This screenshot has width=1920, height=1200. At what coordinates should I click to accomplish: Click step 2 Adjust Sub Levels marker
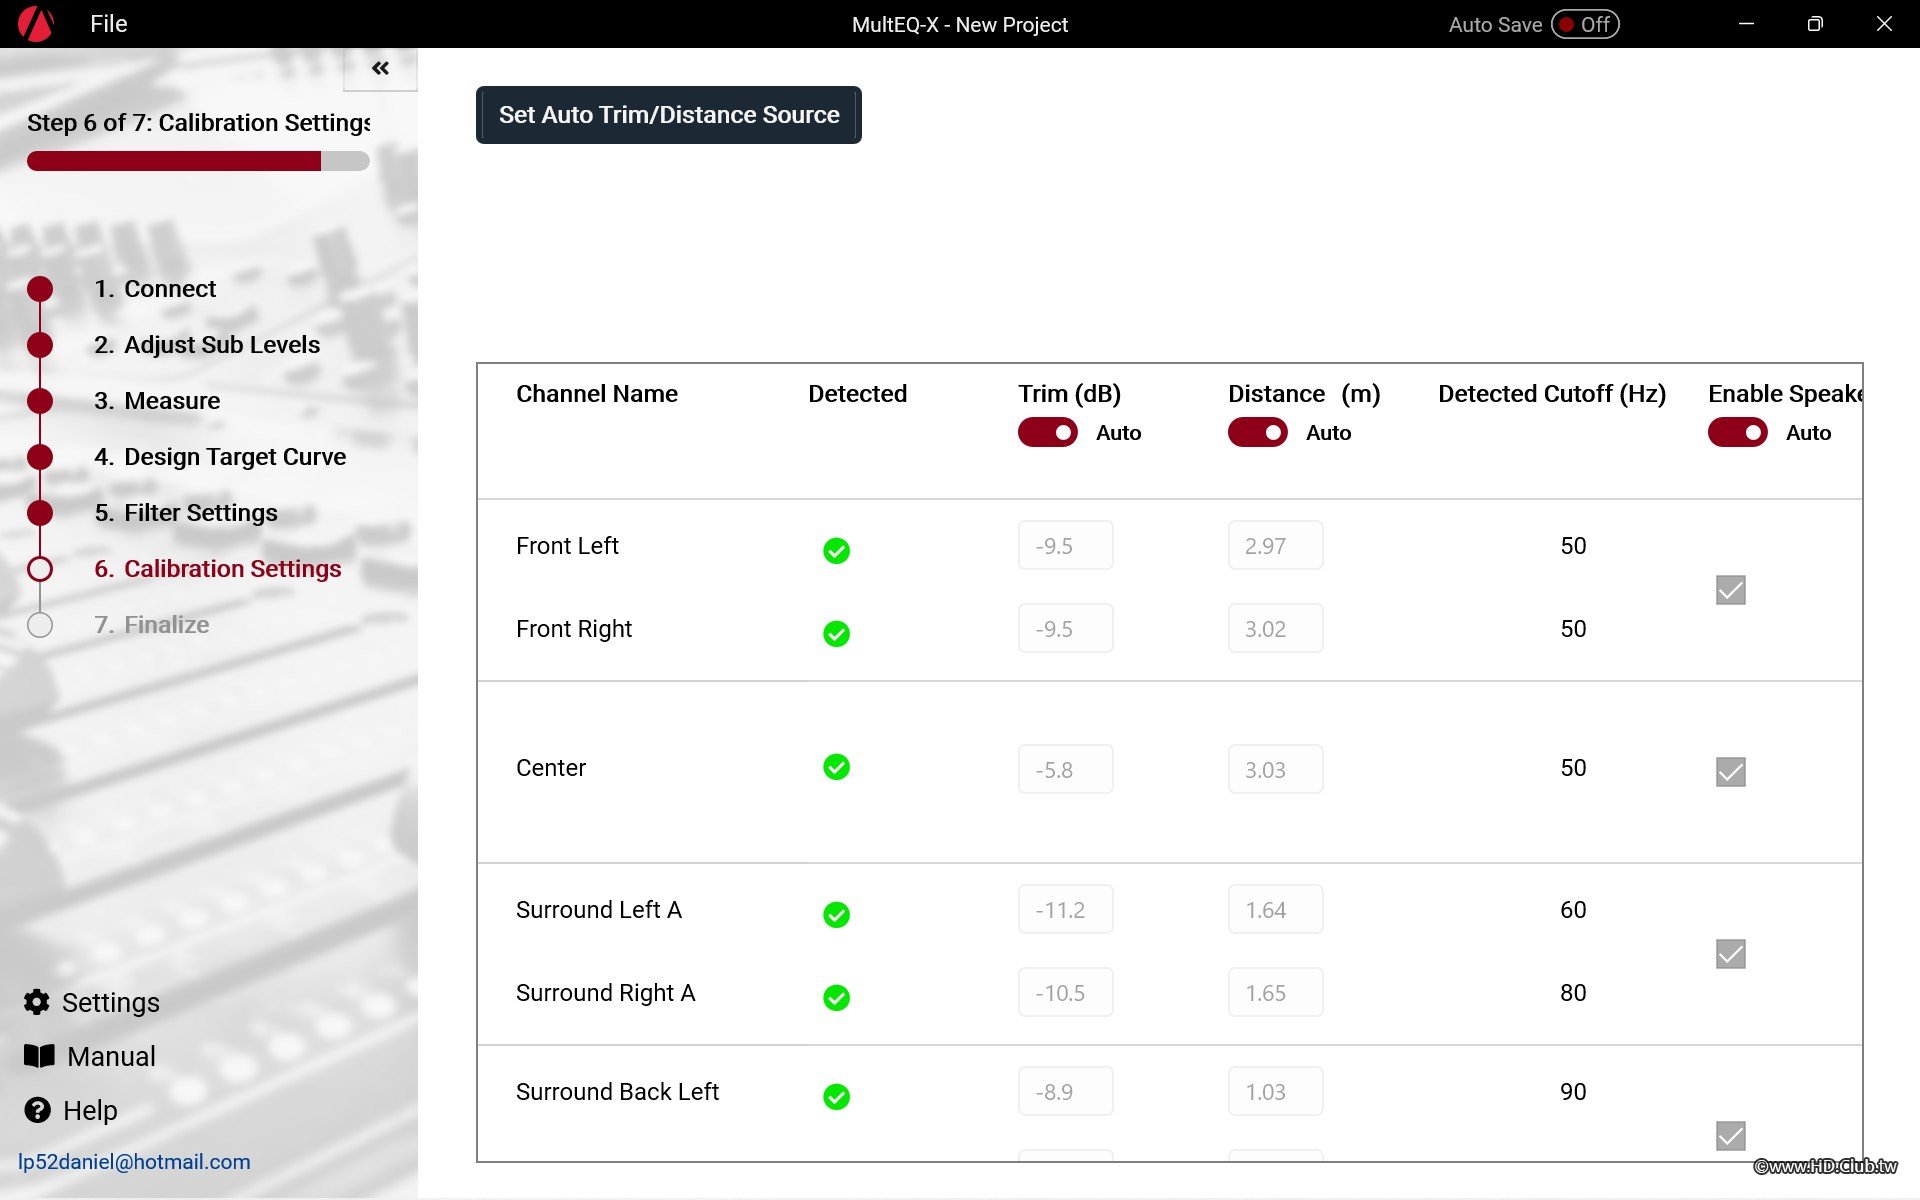[40, 345]
